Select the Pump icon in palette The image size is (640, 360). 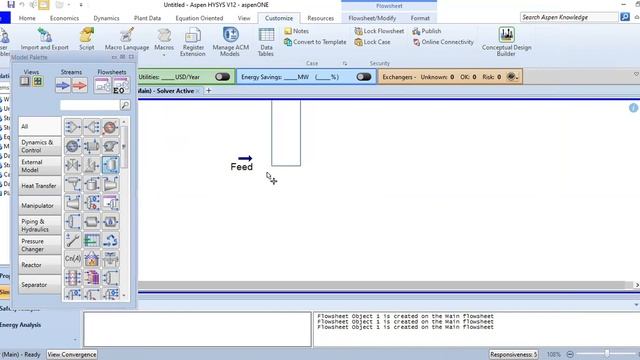(x=110, y=146)
